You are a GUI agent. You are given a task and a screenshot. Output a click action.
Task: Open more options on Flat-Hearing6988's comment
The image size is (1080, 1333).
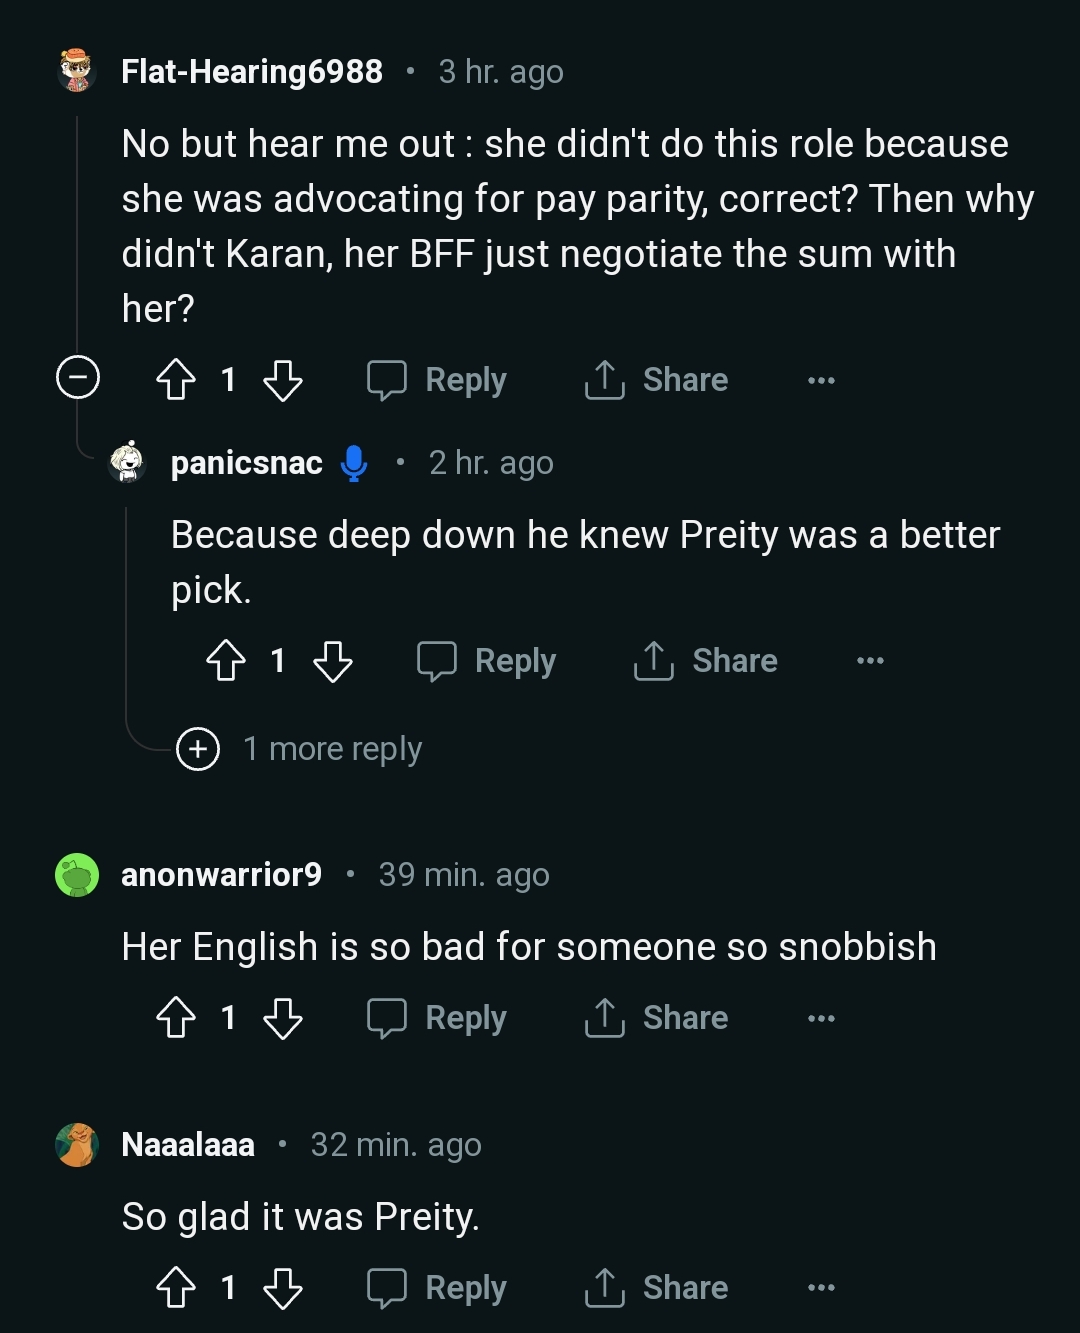click(821, 380)
